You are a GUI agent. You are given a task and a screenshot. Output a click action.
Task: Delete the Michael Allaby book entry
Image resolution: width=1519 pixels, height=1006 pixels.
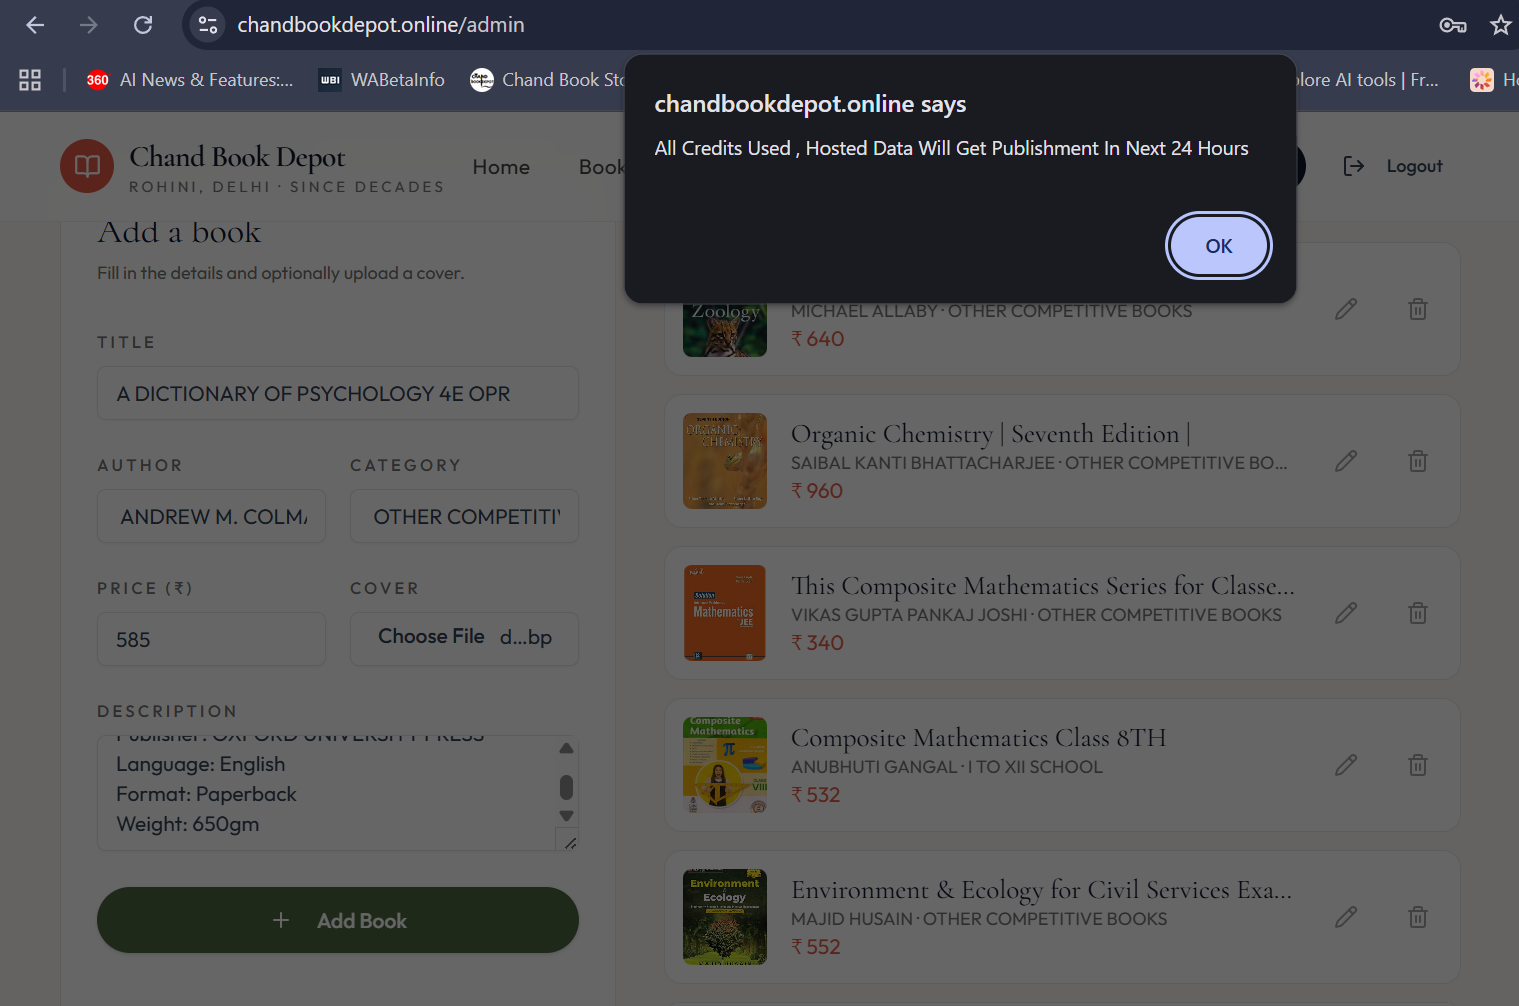click(x=1418, y=309)
